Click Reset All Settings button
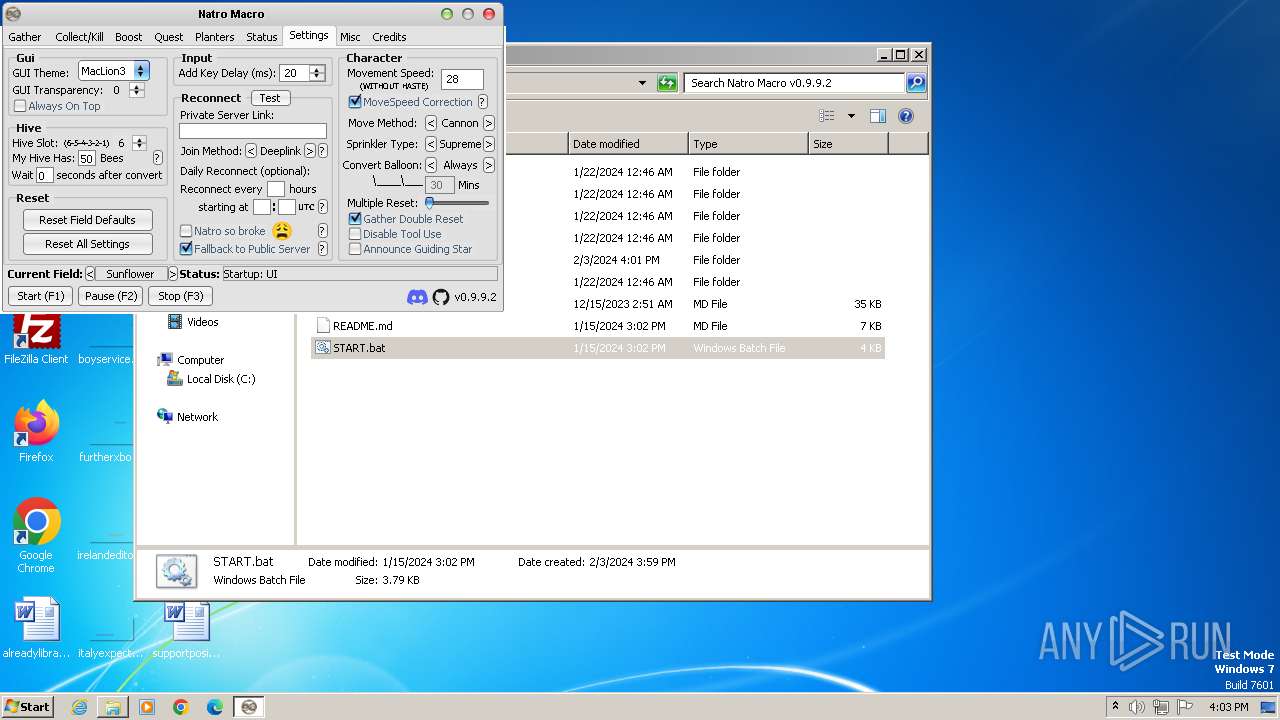This screenshot has width=1280, height=720. [88, 244]
